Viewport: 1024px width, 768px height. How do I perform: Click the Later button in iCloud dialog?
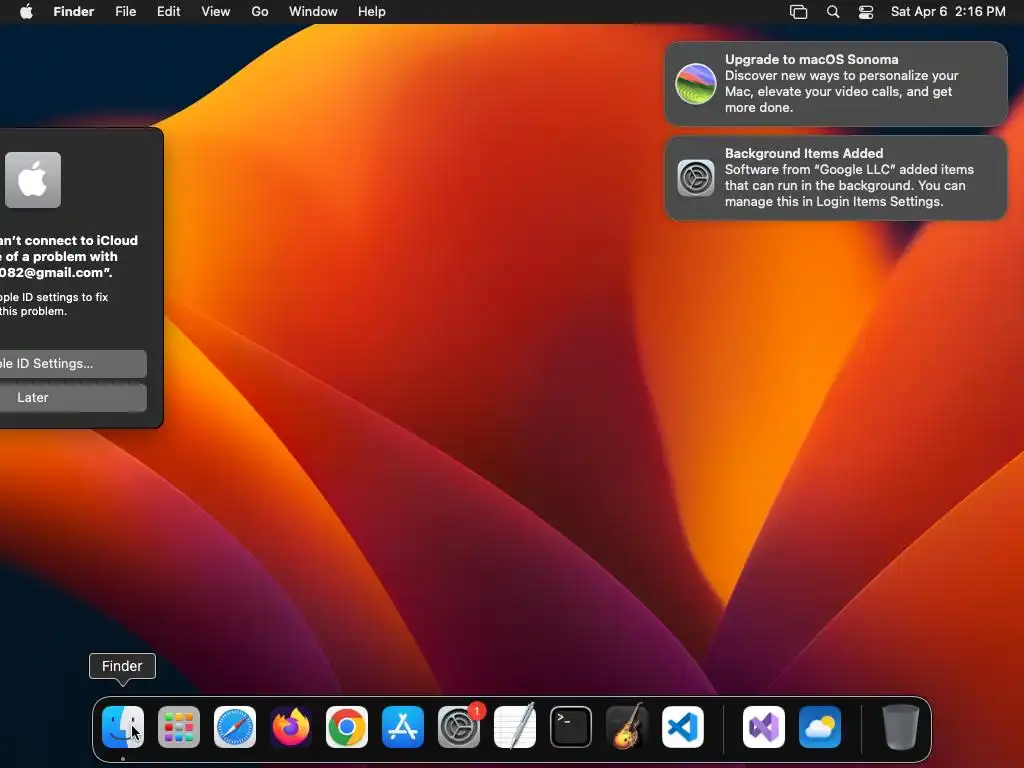point(72,398)
